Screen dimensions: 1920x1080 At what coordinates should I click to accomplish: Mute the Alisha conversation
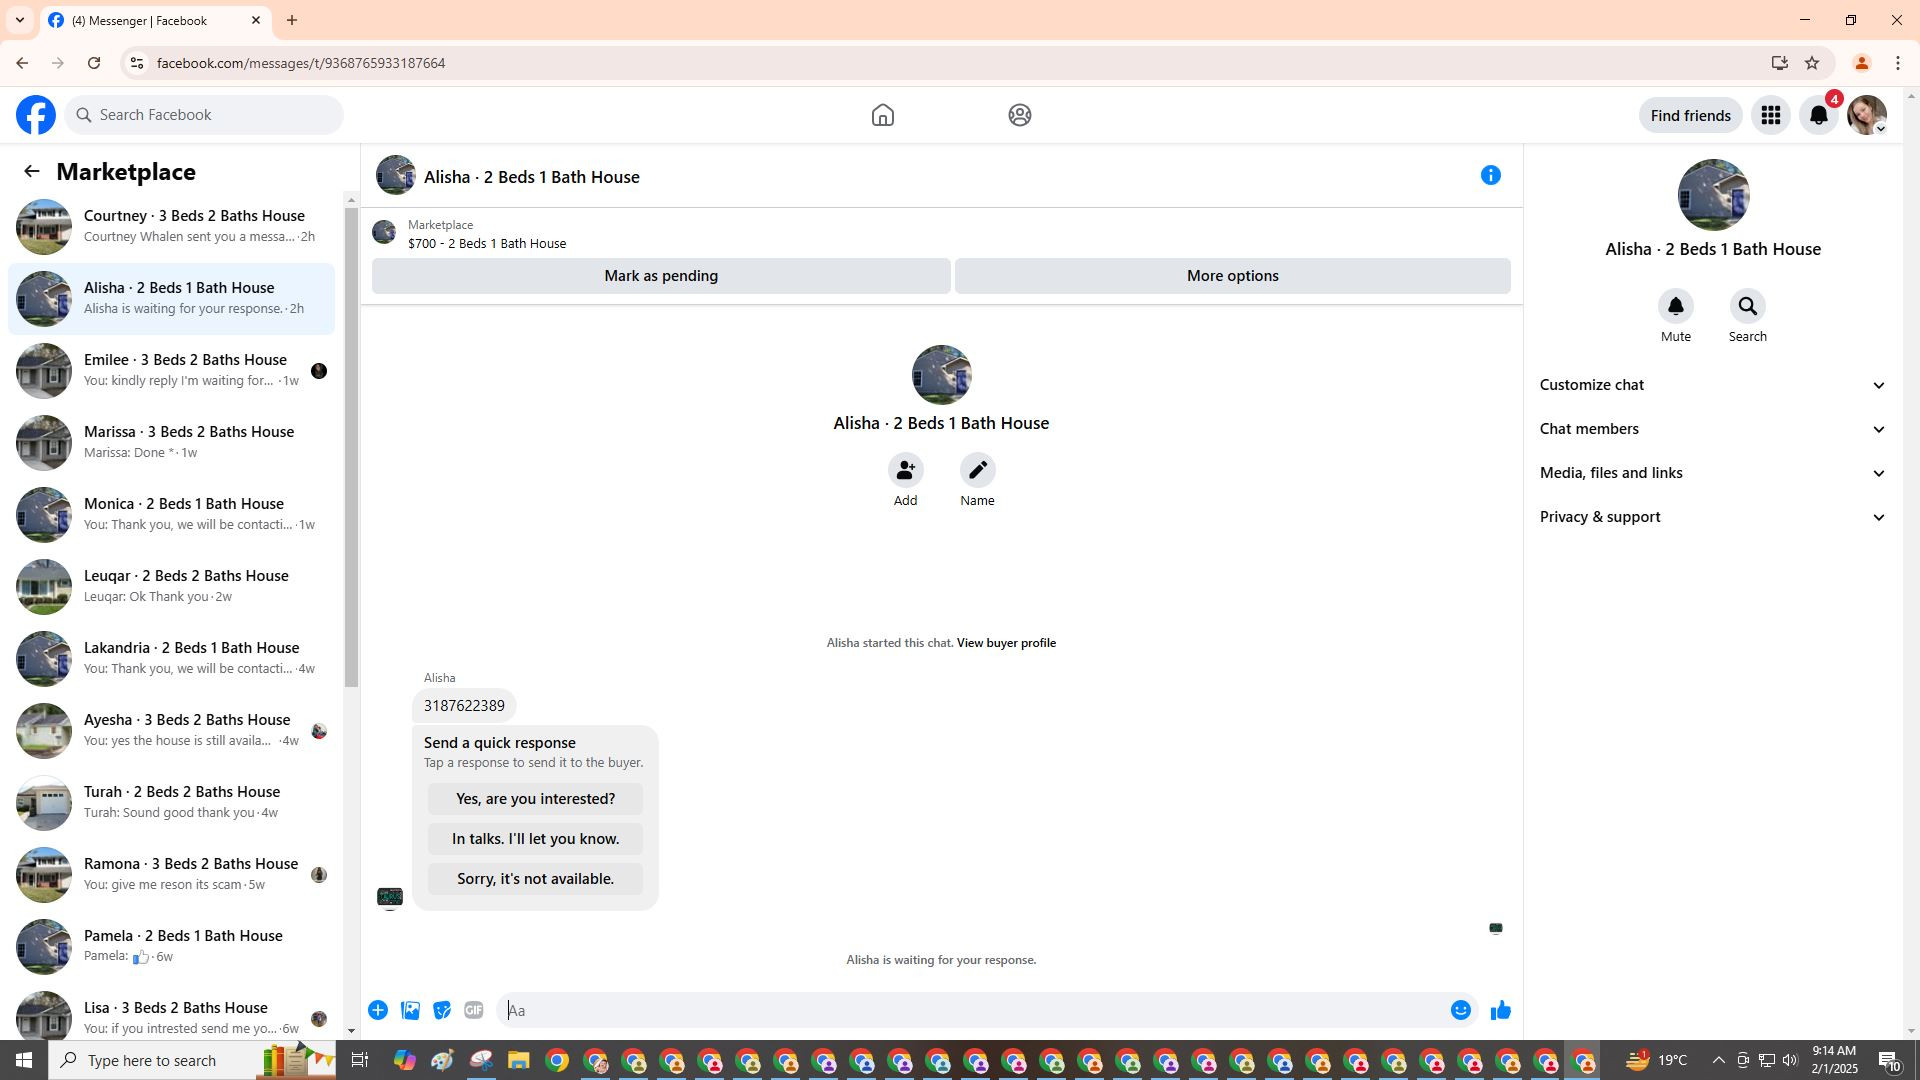[x=1675, y=307]
